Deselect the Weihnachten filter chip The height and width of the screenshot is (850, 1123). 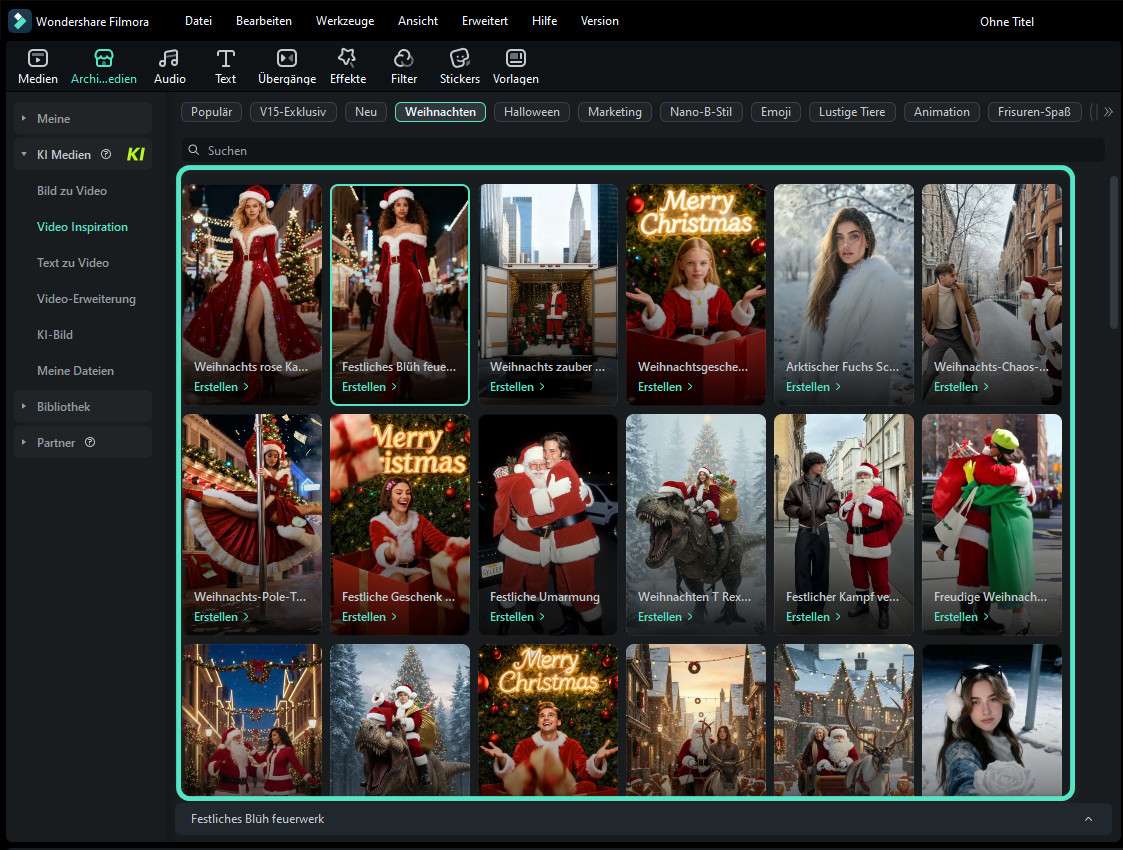[x=440, y=111]
